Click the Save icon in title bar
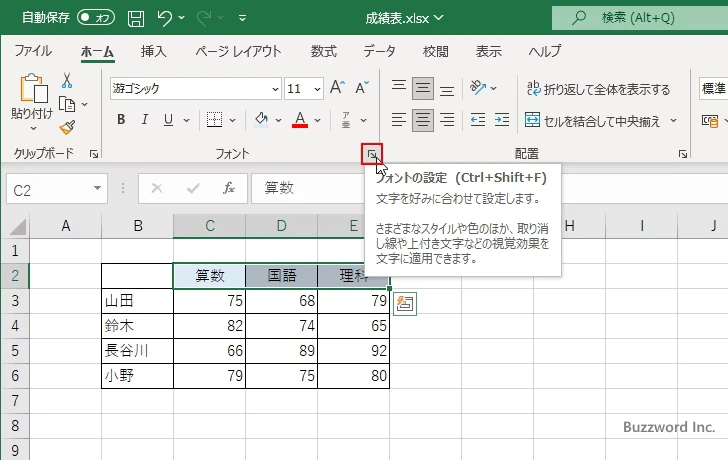Viewport: 728px width, 460px height. pos(136,17)
